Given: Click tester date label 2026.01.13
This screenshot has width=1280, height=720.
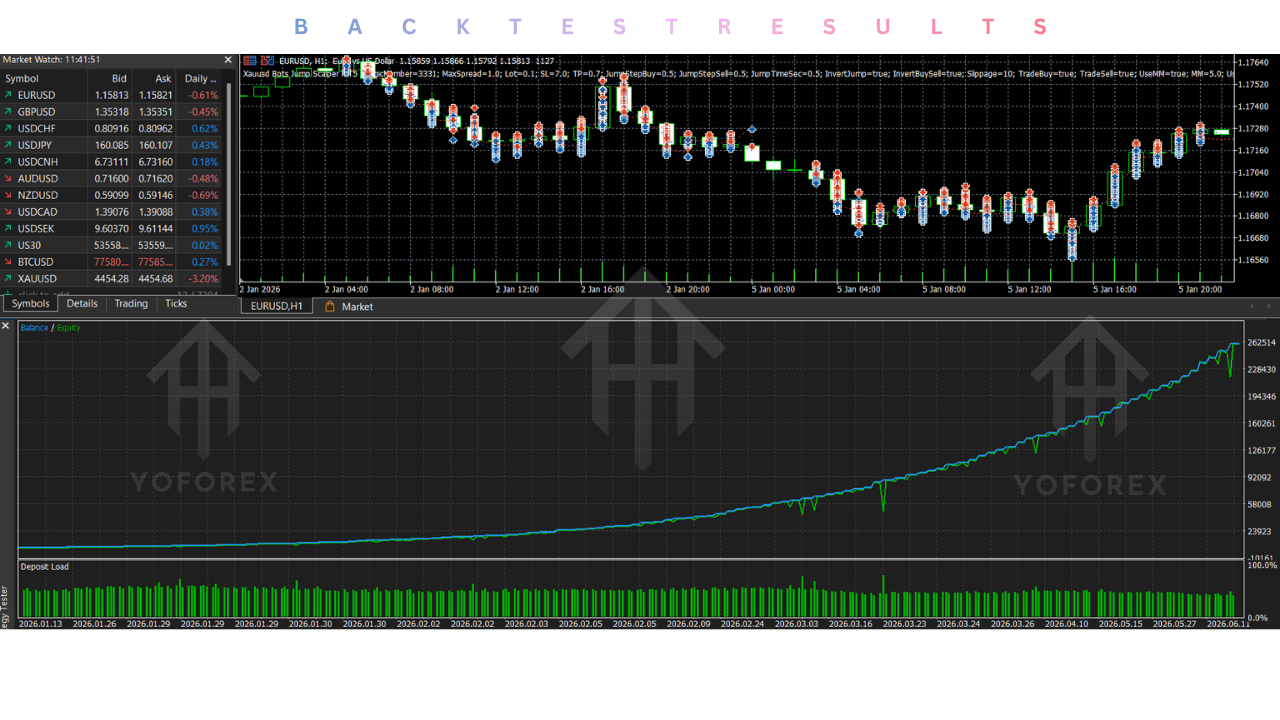Looking at the screenshot, I should tap(41, 623).
